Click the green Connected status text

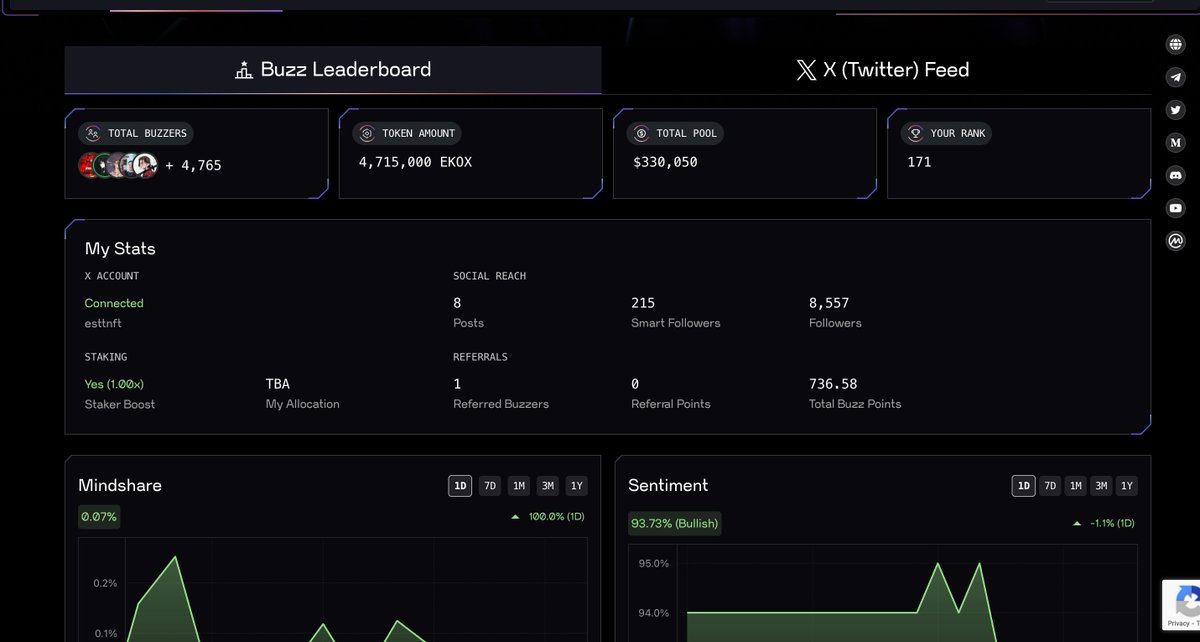coord(114,303)
